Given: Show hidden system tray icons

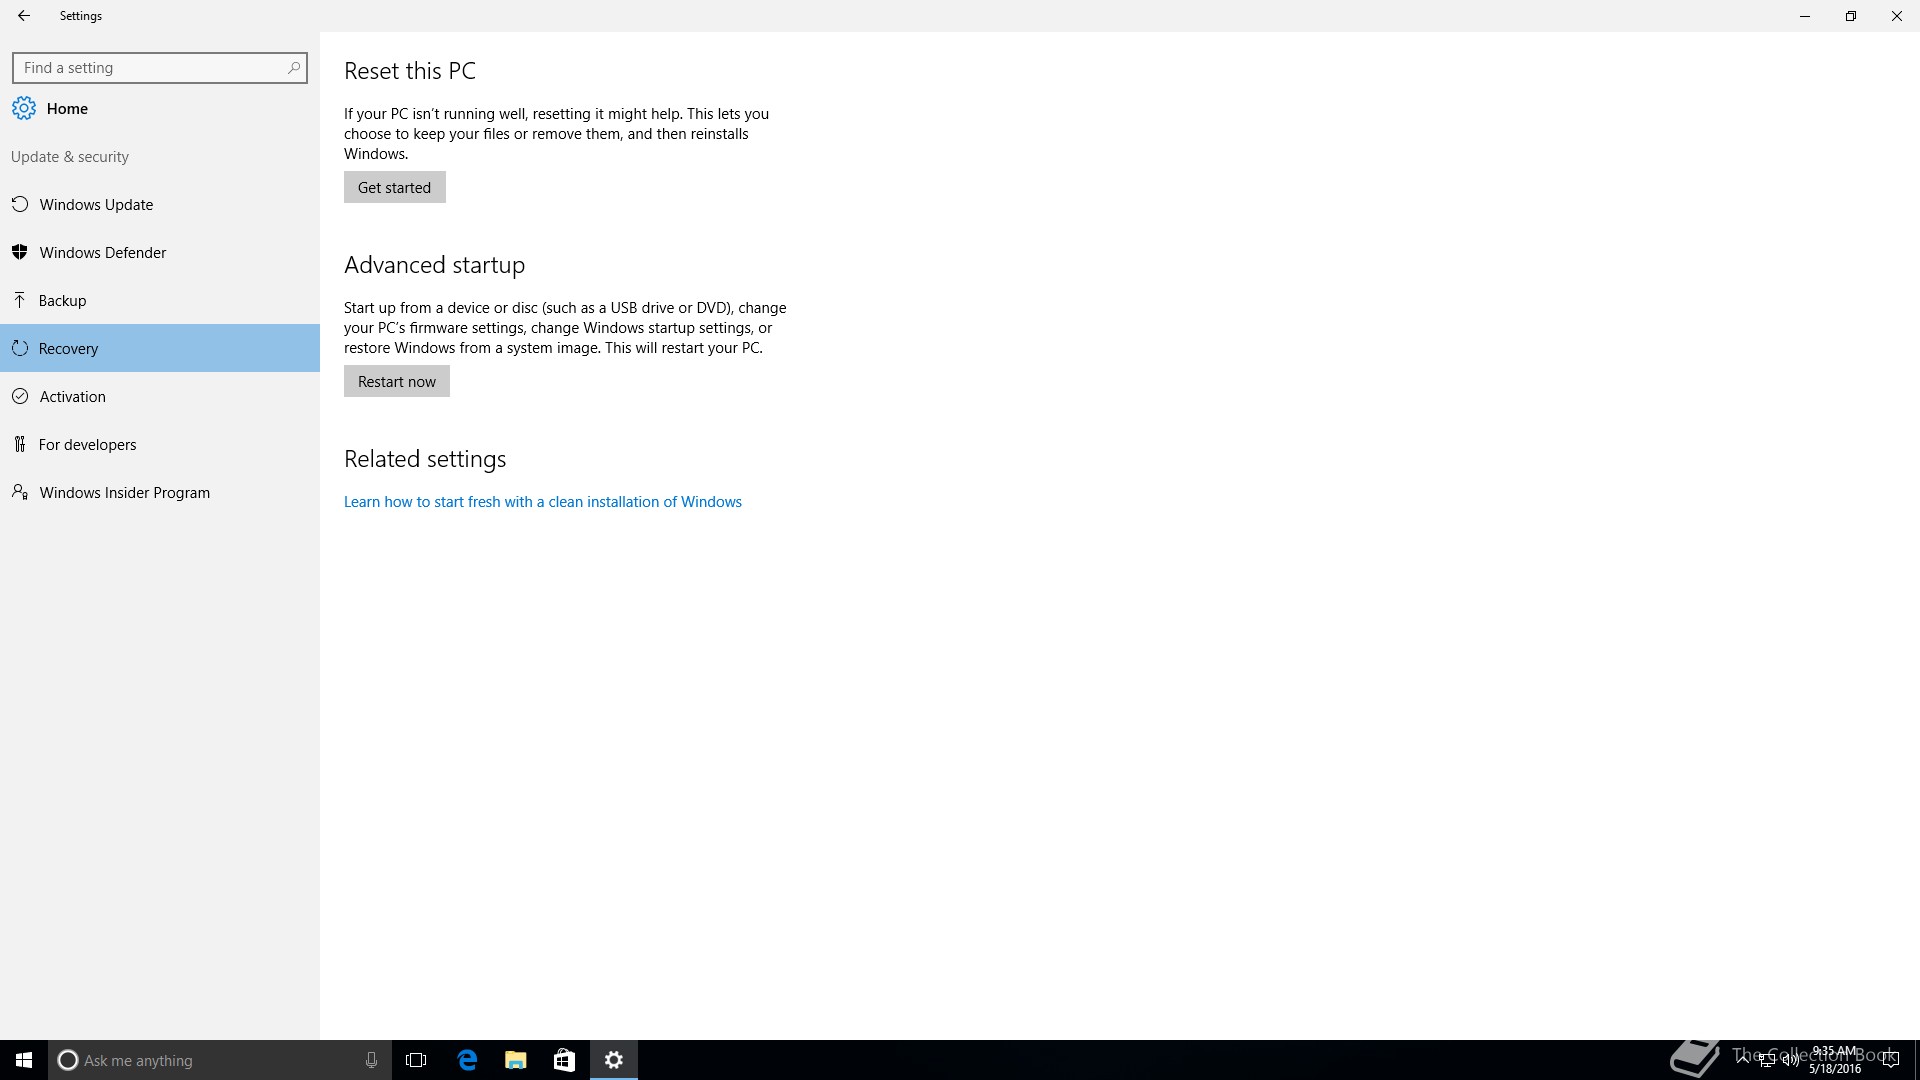Looking at the screenshot, I should (x=1742, y=1060).
